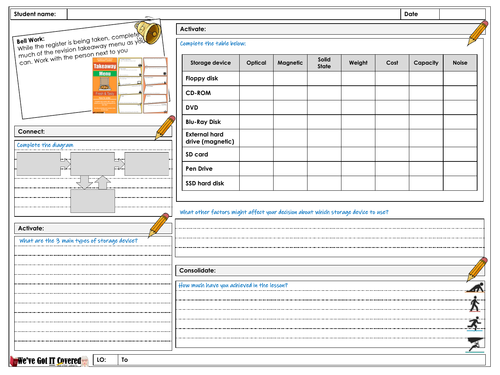
Task: Click the LO text field starting with To
Action: pos(302,360)
